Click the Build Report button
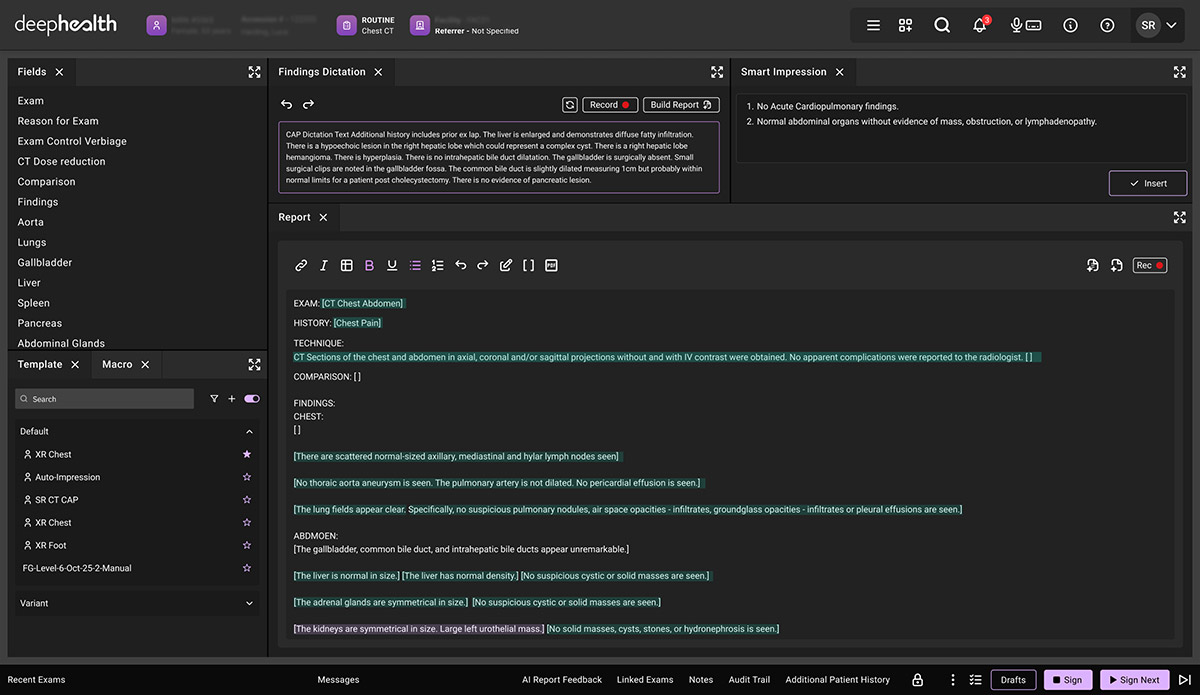Viewport: 1200px width, 695px height. pyautogui.click(x=681, y=105)
